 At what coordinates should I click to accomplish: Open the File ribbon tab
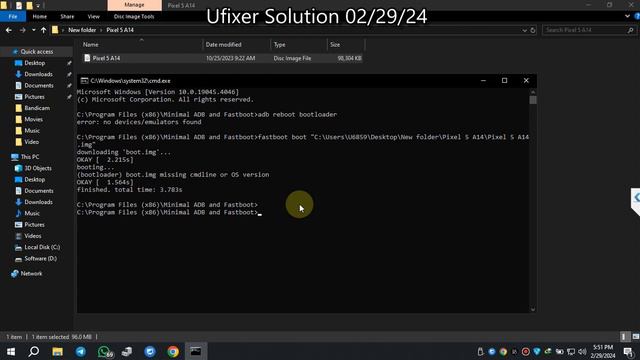pos(13,16)
